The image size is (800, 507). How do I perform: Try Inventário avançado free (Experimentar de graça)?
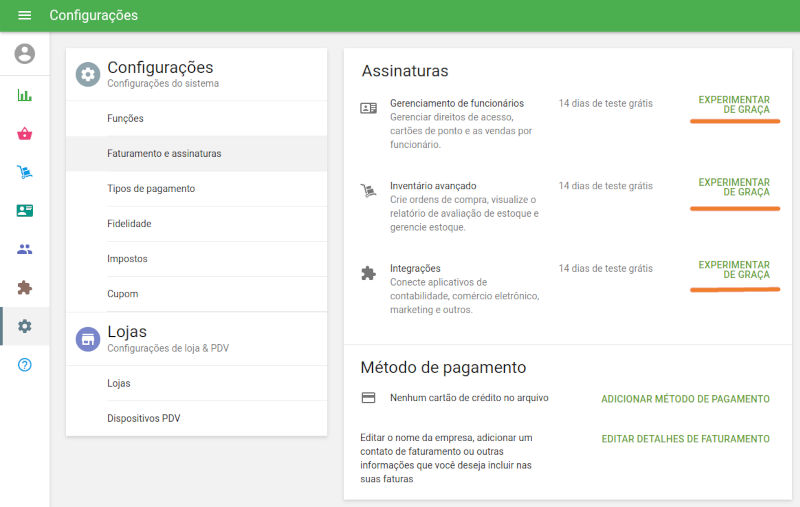[734, 187]
